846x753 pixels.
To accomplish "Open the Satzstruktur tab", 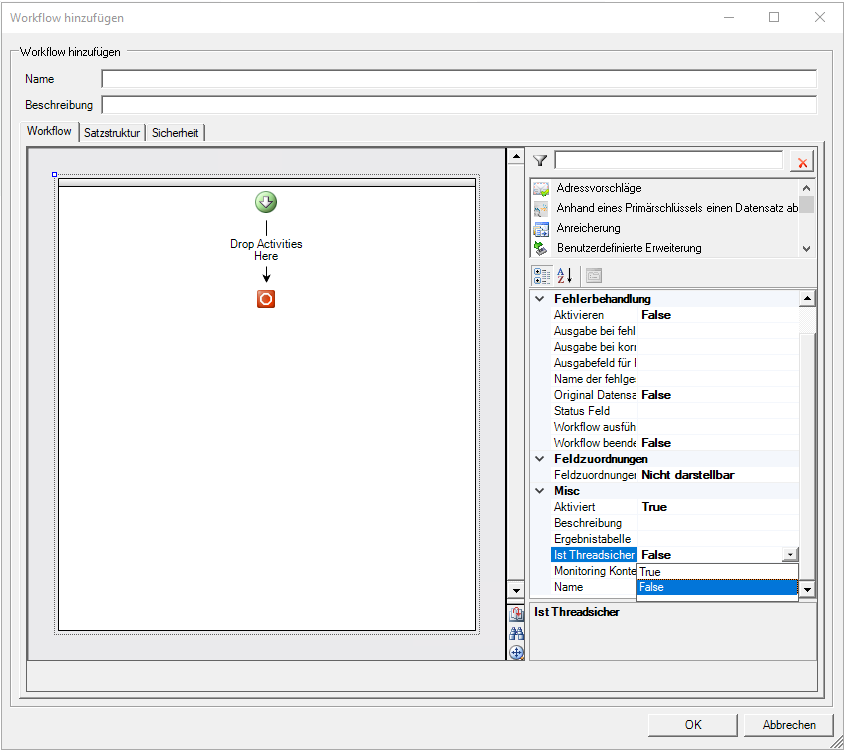I will pos(112,133).
